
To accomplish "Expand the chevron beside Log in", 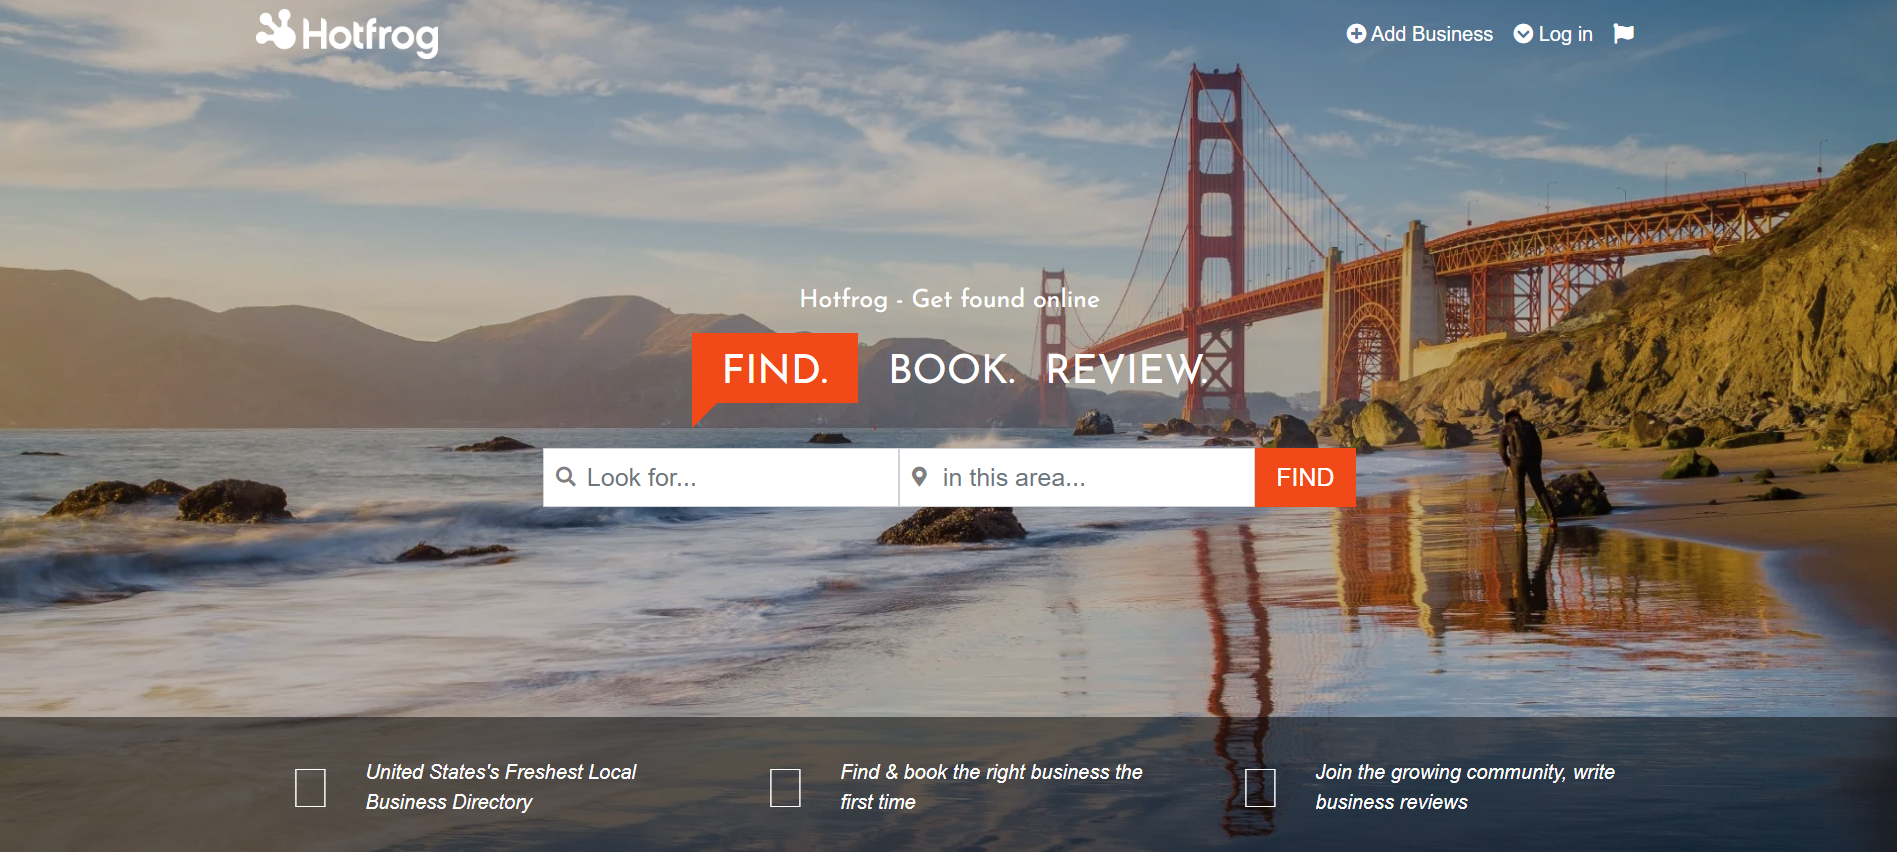I will pos(1523,34).
